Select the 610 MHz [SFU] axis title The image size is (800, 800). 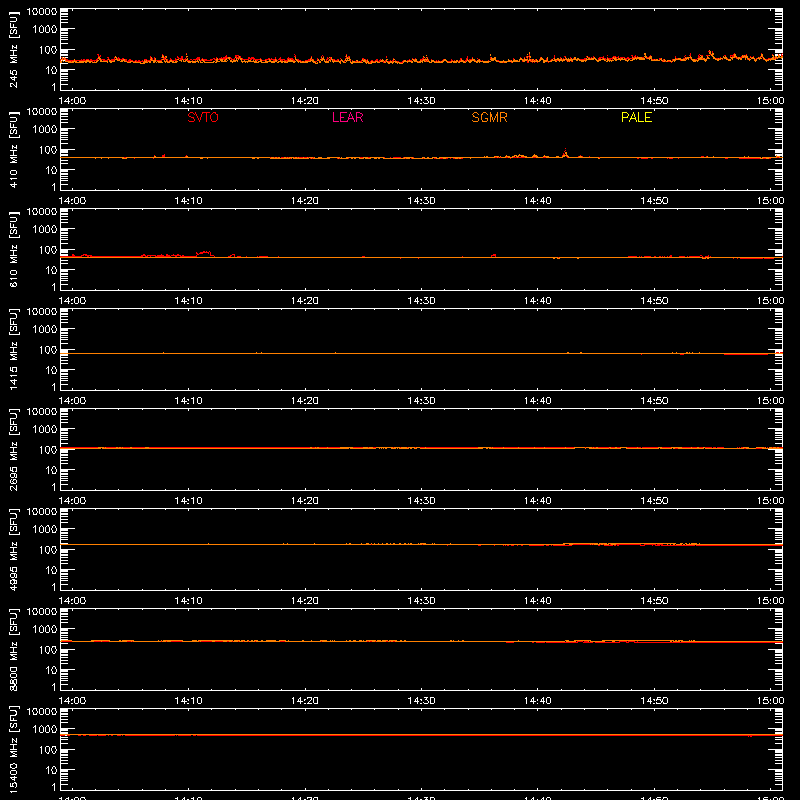14,249
